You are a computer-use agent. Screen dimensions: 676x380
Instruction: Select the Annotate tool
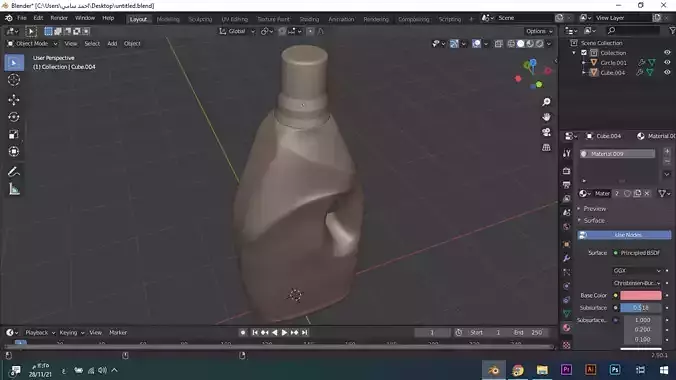point(14,172)
